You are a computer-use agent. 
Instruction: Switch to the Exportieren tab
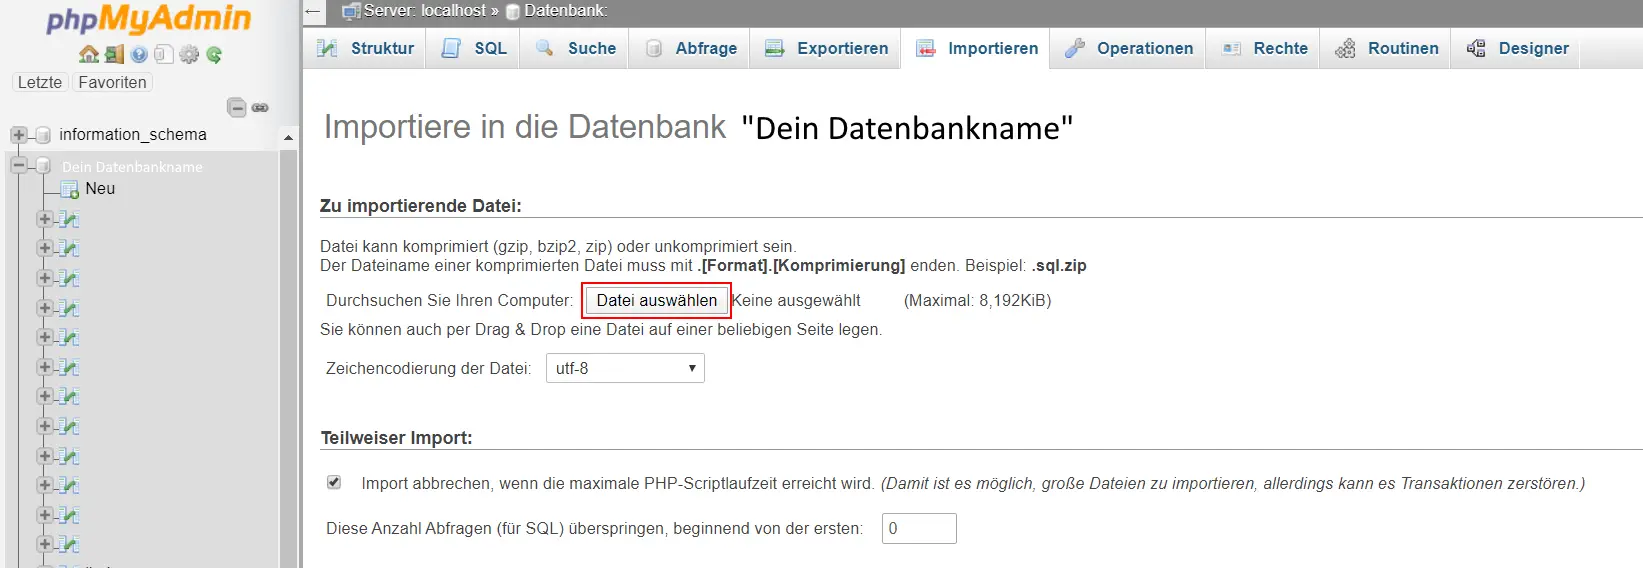click(826, 48)
